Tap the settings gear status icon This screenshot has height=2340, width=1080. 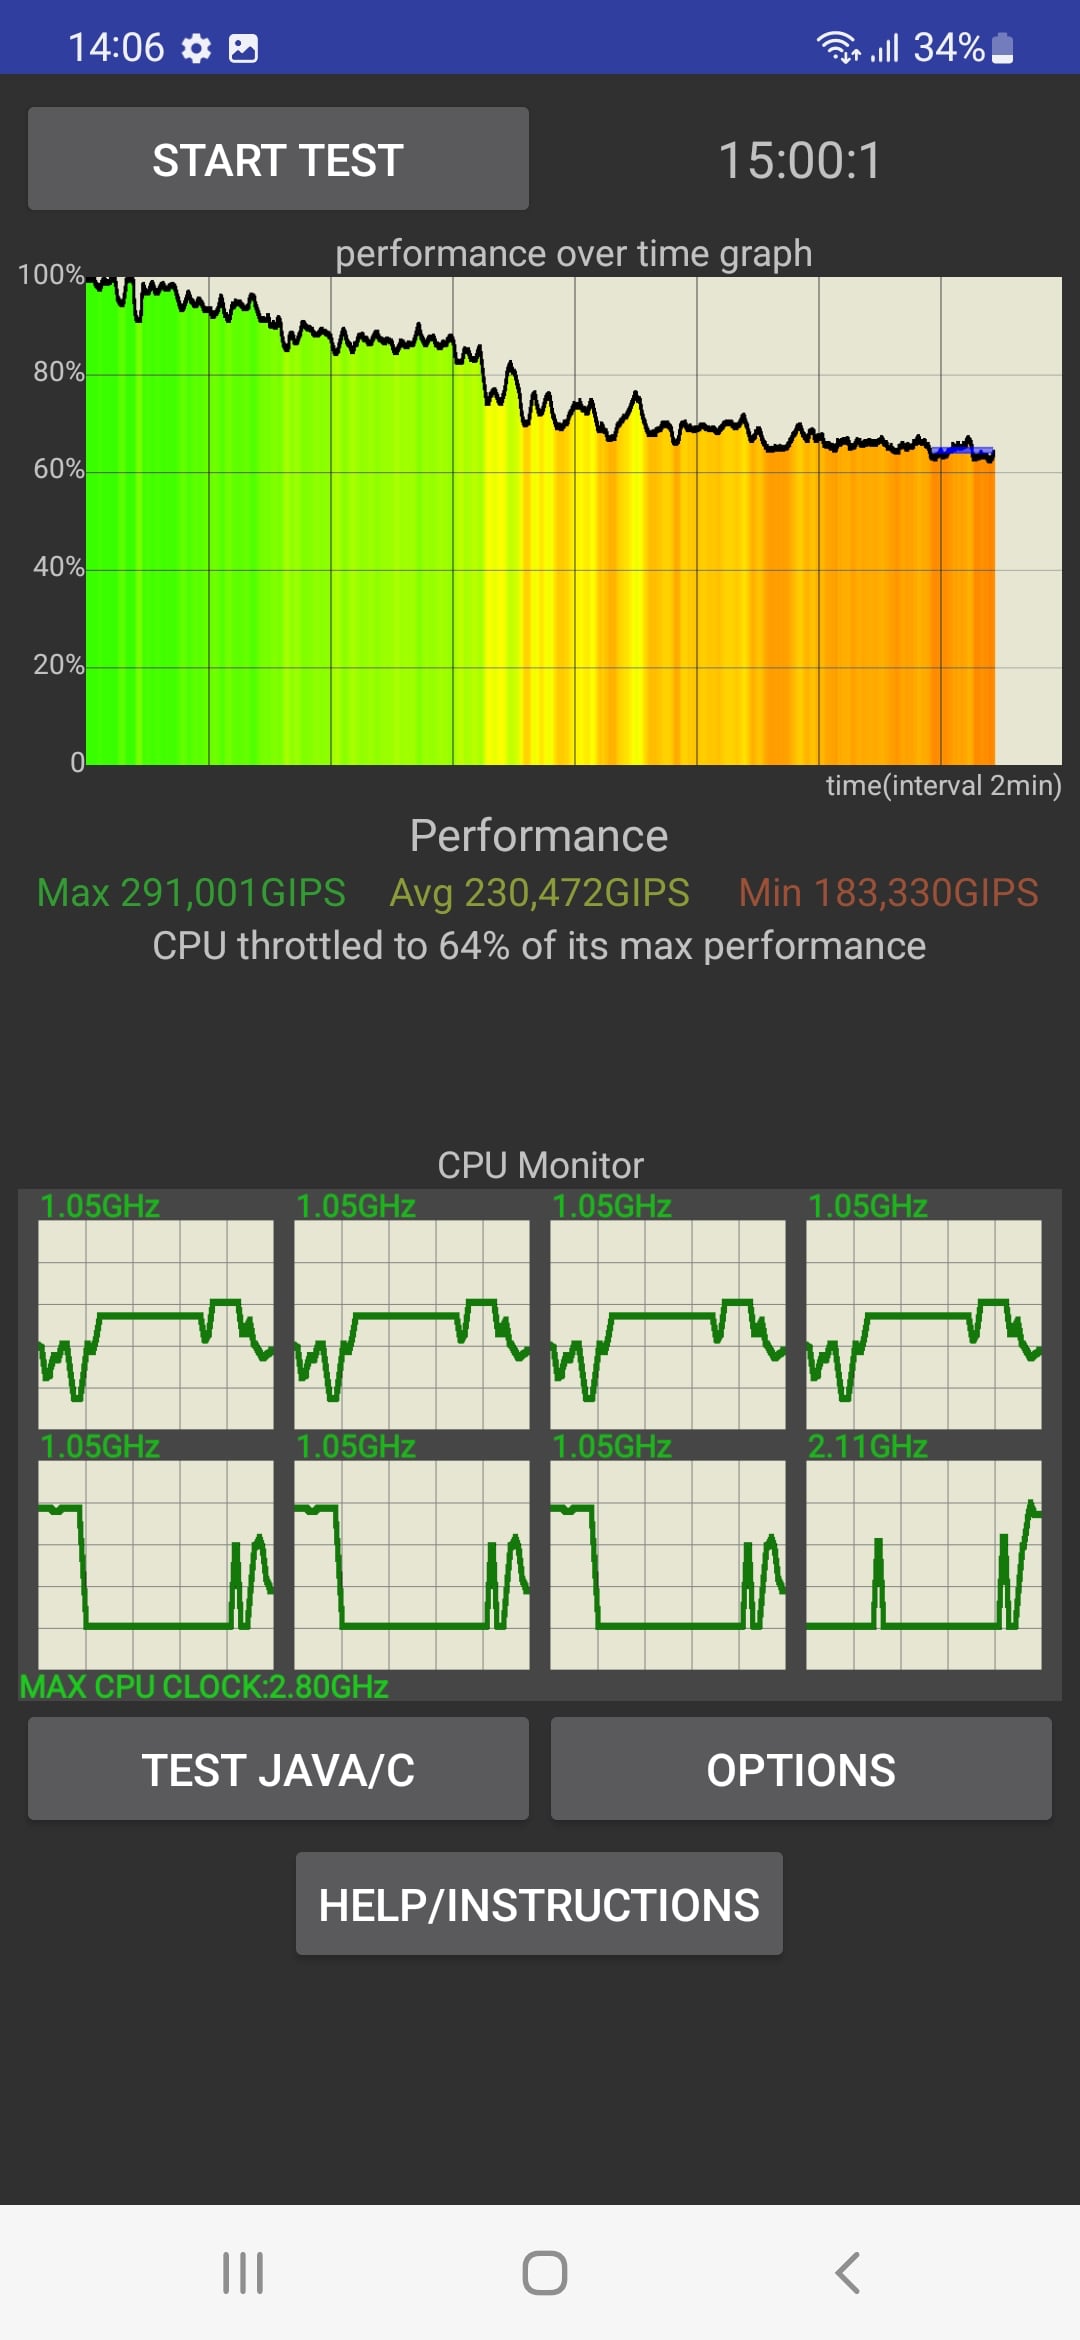pos(196,48)
